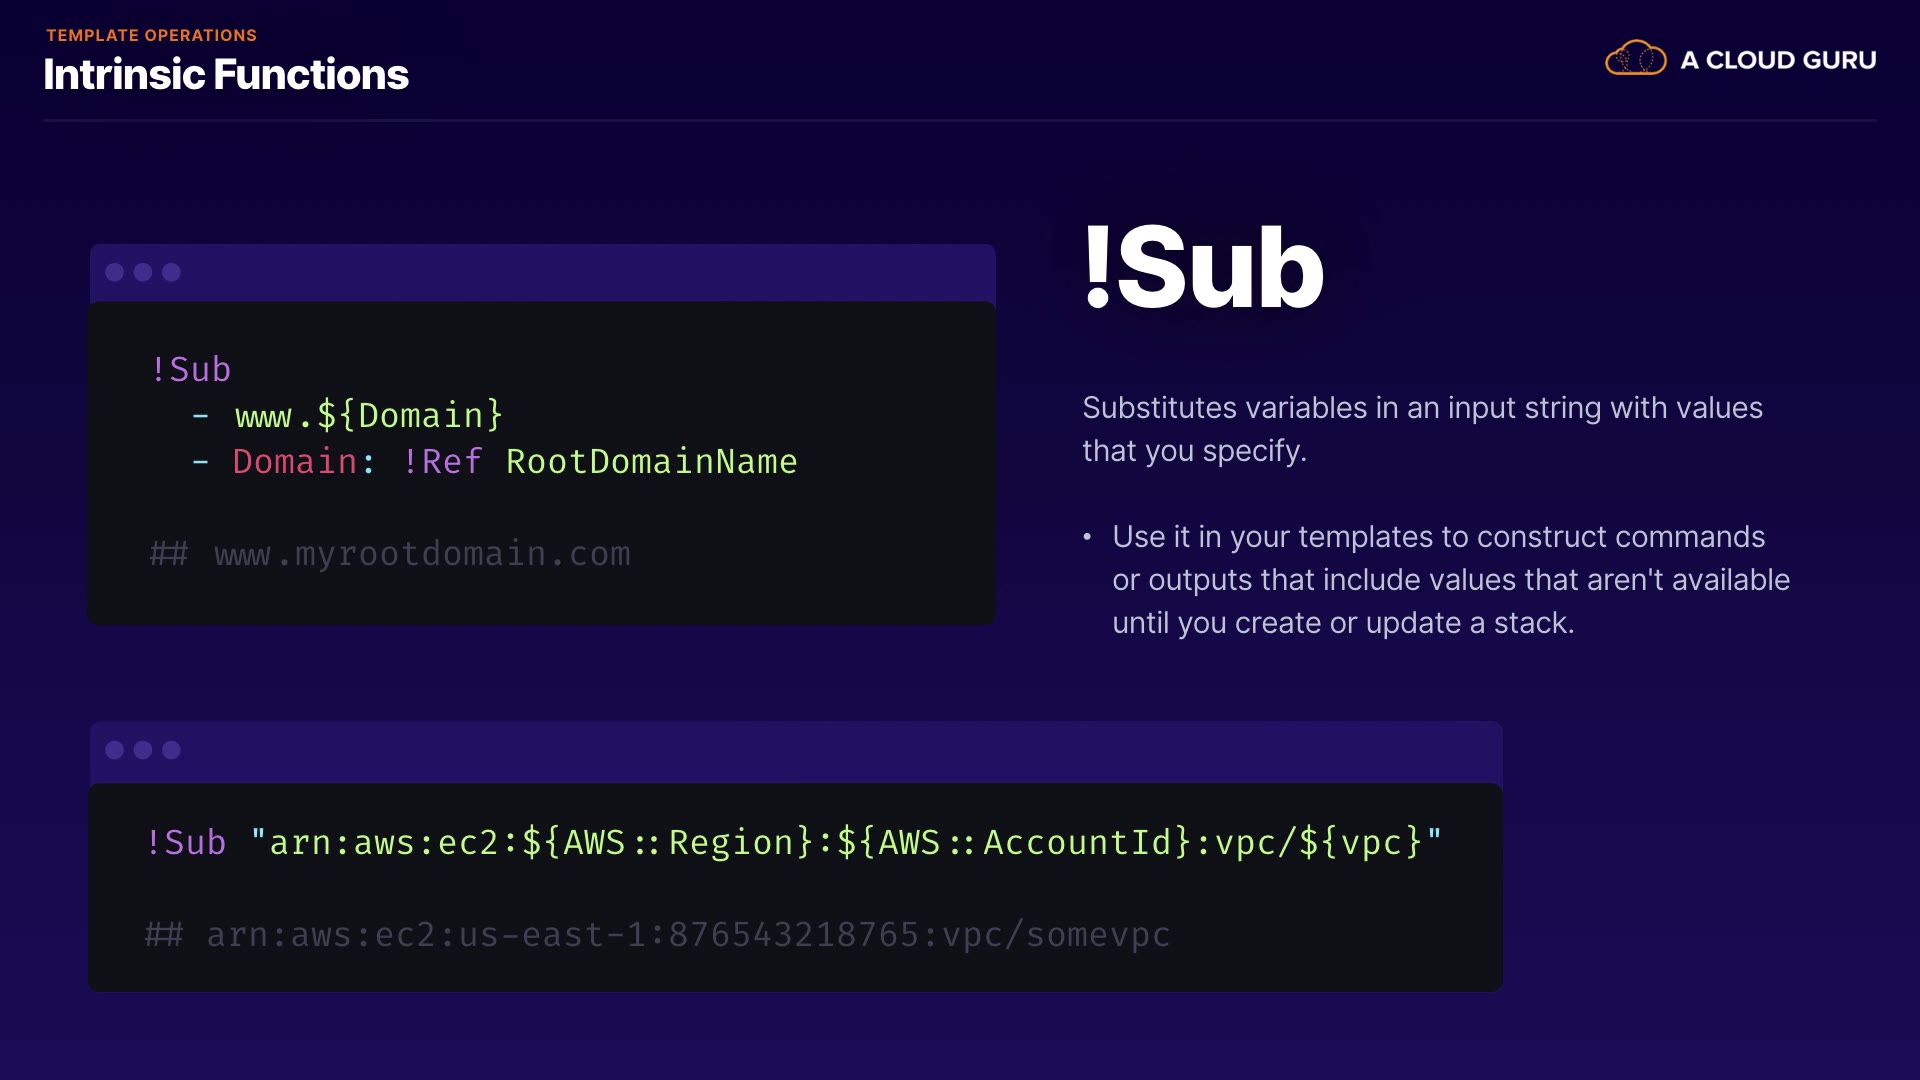Click the 'arn:aws:ec2:us-east-1' comment line

click(658, 934)
